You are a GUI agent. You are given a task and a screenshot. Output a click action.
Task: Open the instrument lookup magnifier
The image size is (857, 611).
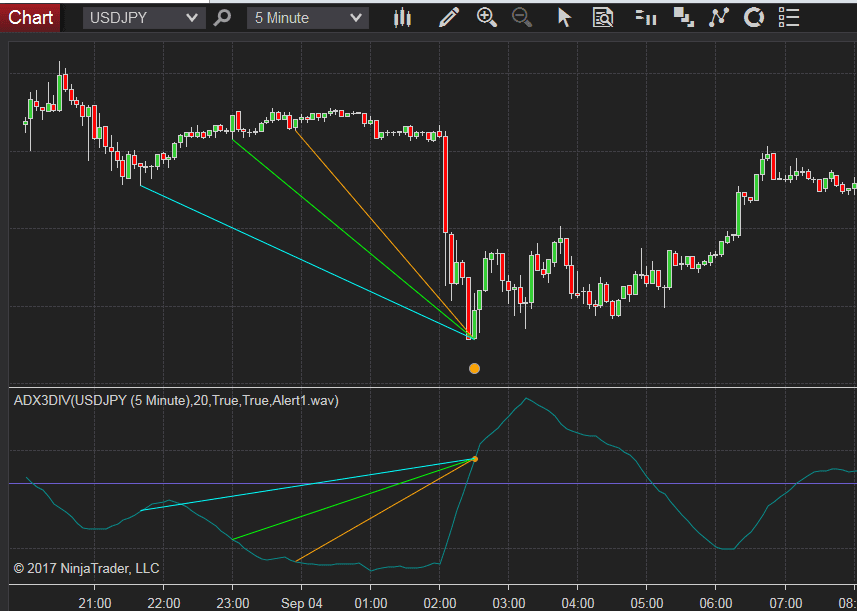221,17
